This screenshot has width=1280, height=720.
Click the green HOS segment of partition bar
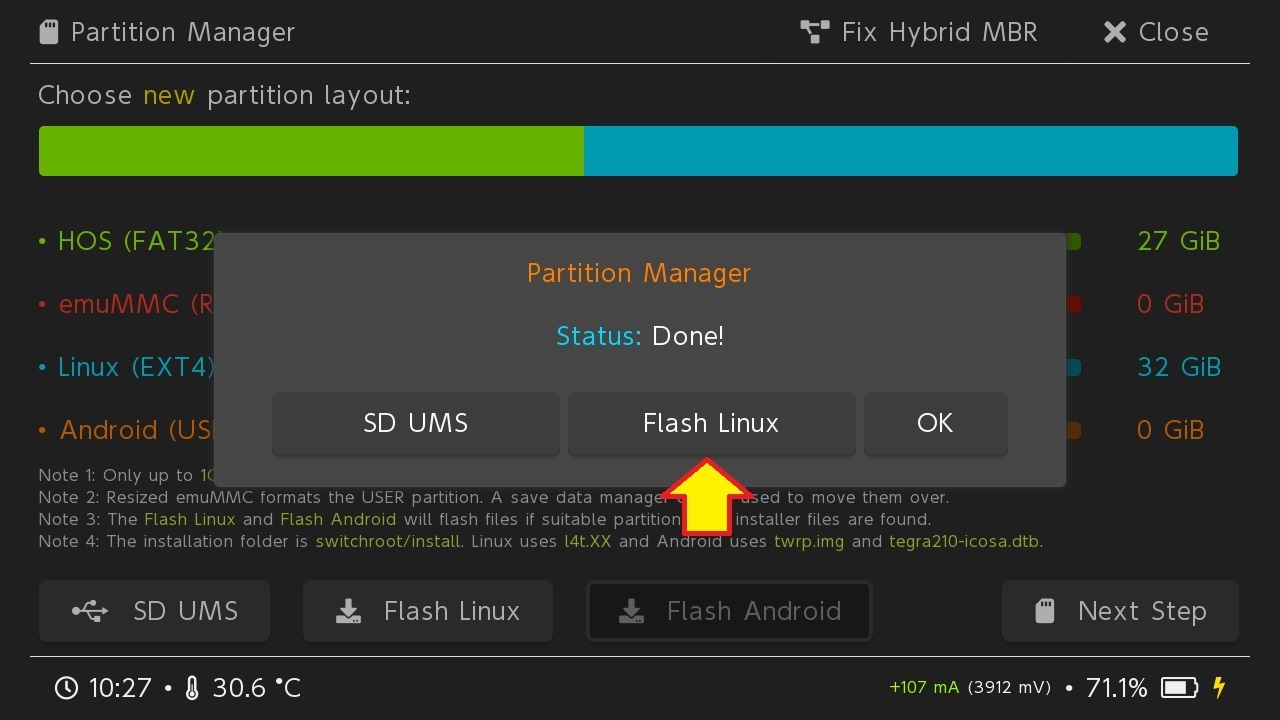click(x=310, y=151)
